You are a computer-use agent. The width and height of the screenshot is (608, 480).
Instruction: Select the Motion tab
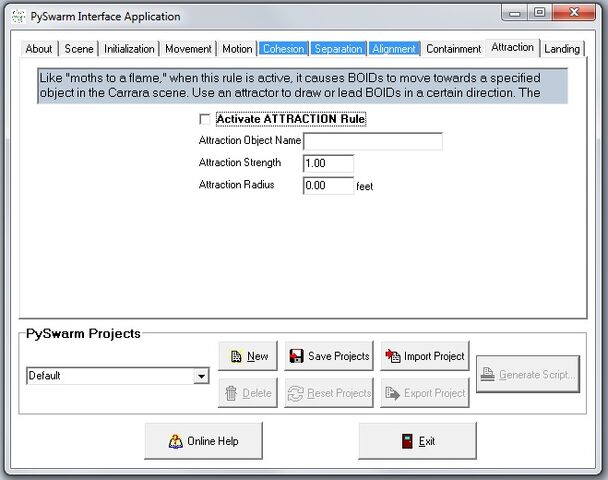pos(237,49)
